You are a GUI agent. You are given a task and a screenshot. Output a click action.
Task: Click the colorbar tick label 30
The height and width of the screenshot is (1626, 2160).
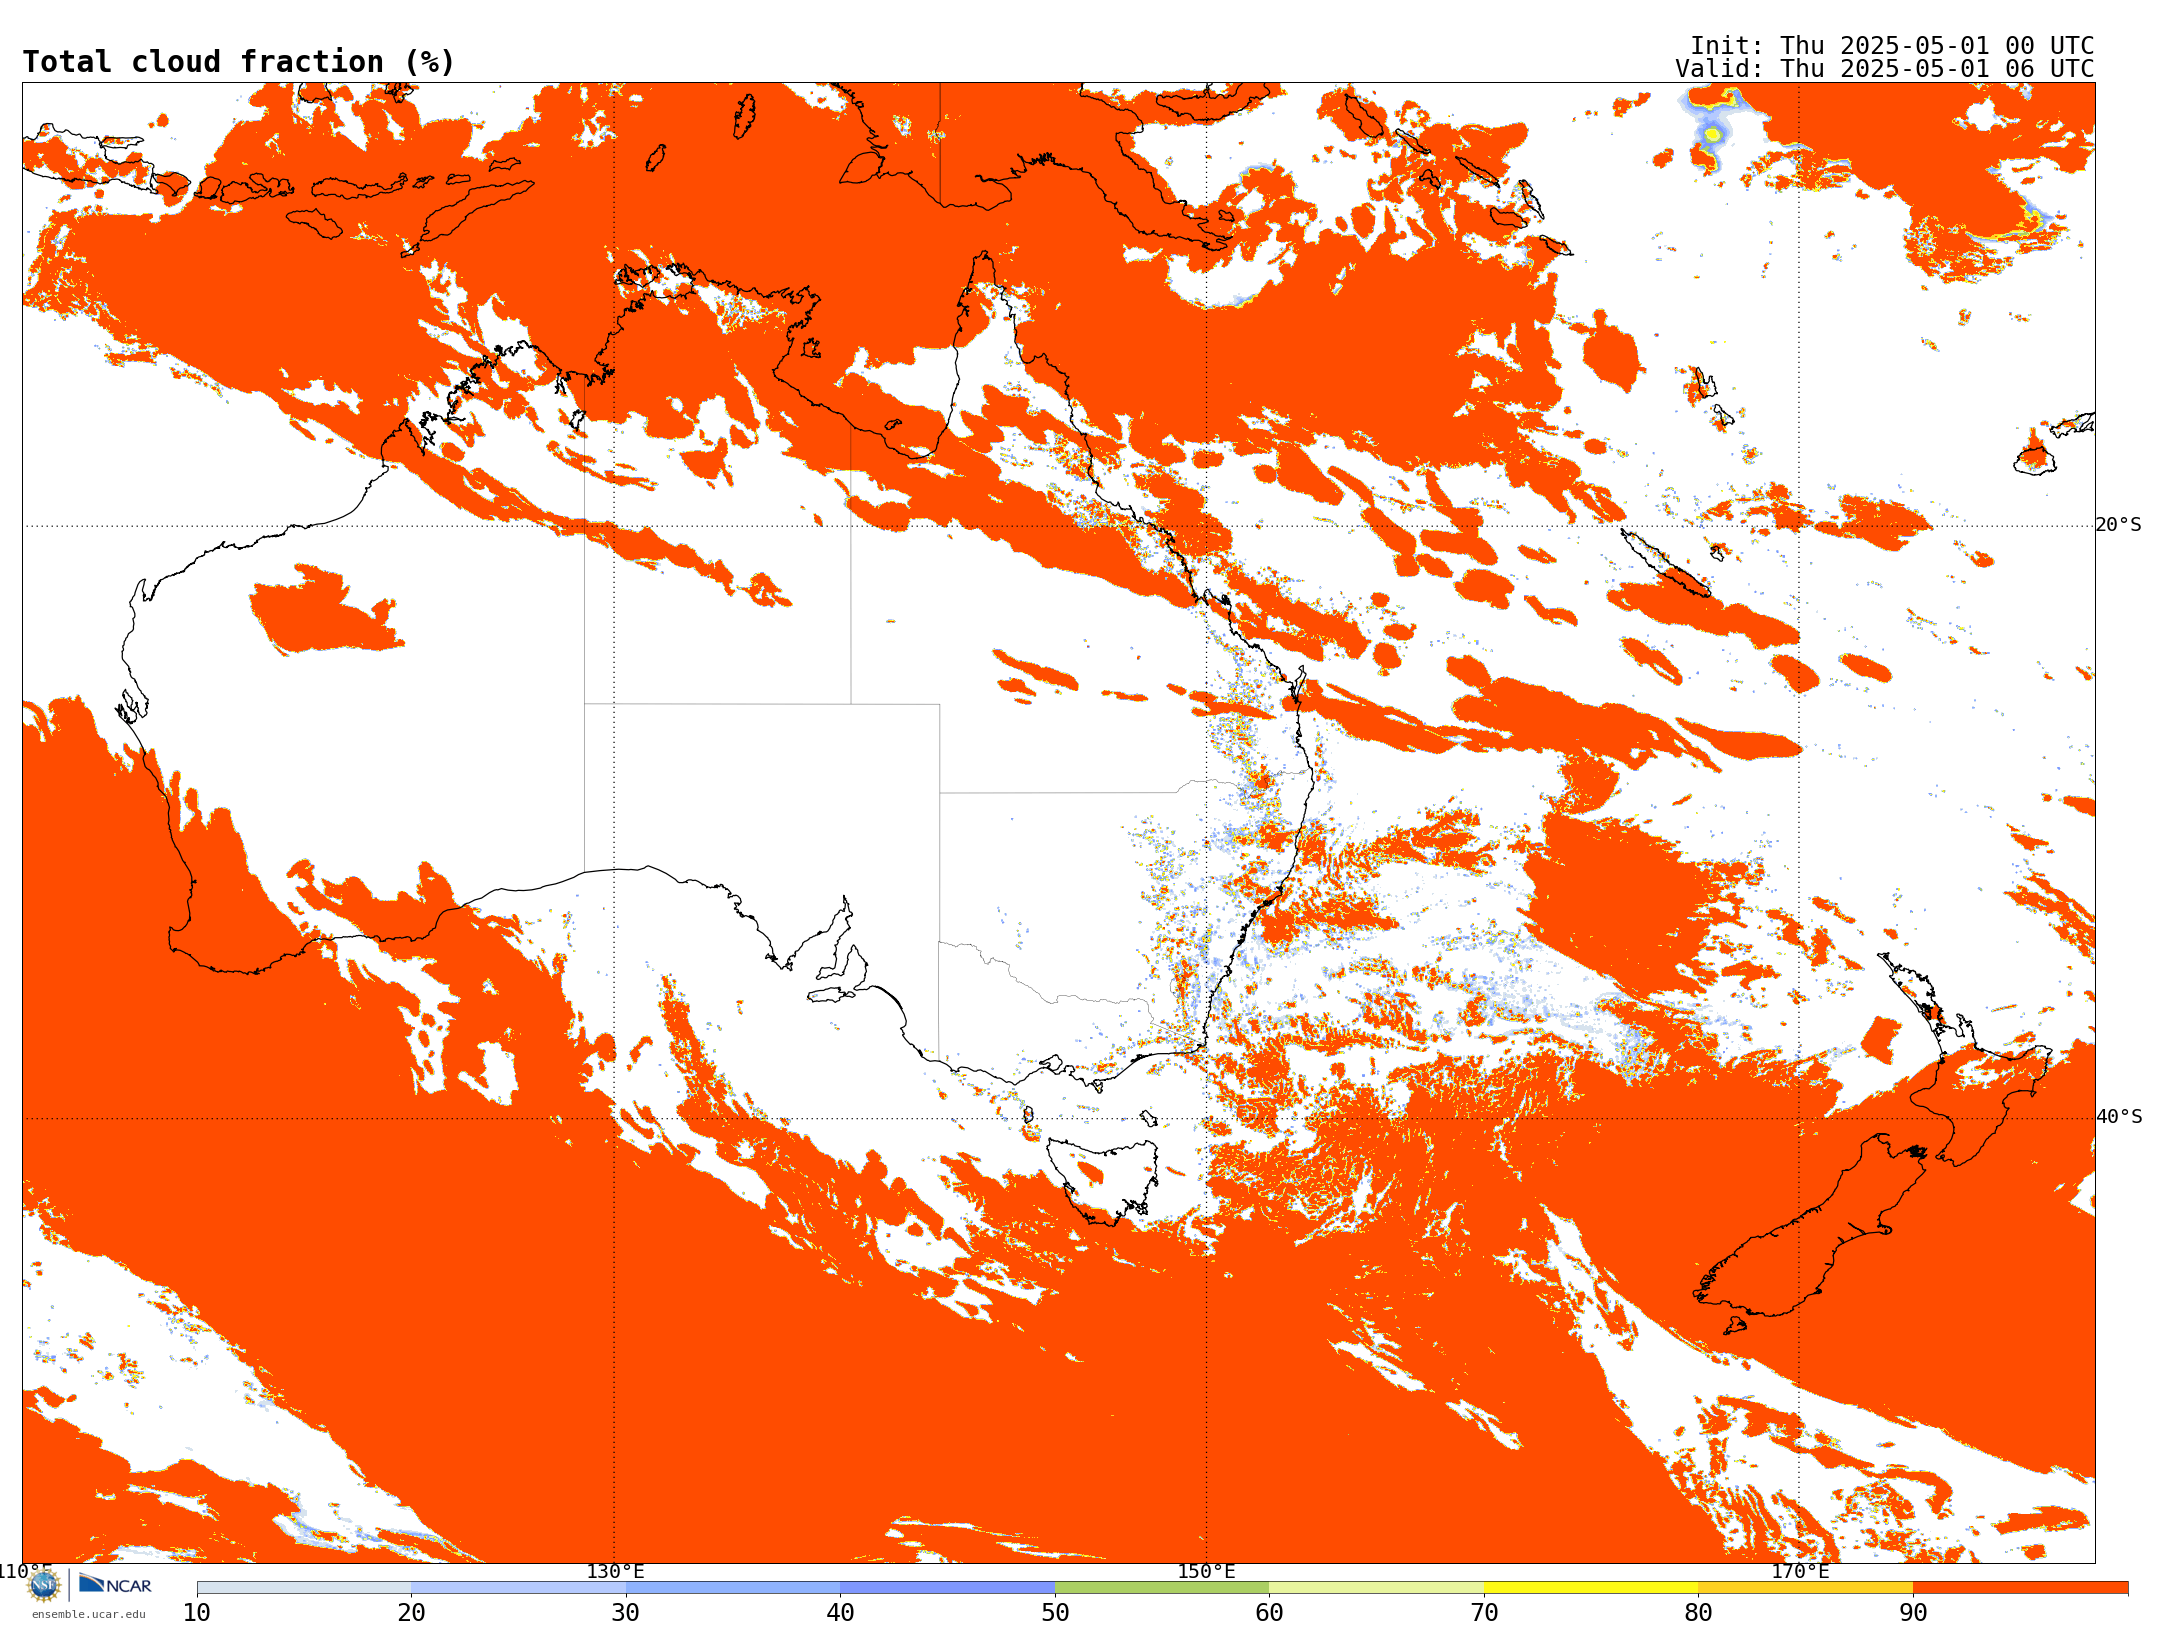point(626,1612)
